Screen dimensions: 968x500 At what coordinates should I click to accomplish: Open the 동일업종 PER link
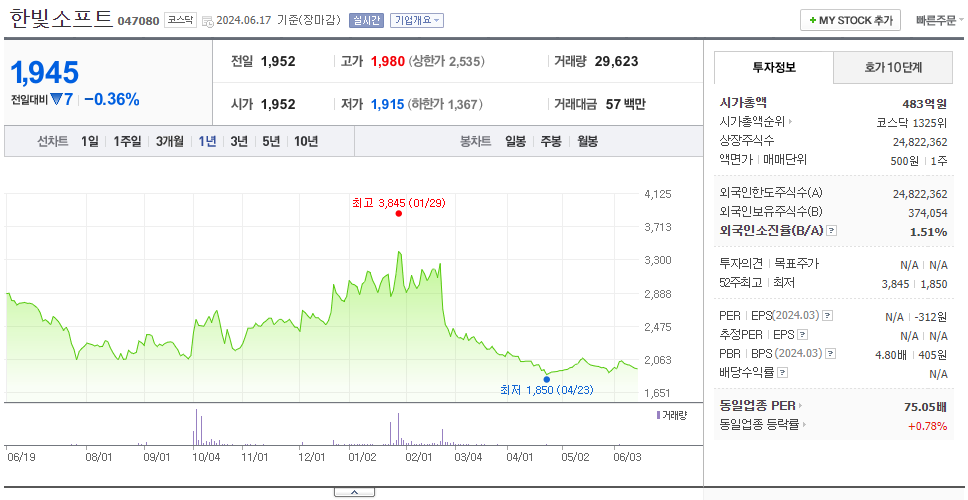point(757,406)
